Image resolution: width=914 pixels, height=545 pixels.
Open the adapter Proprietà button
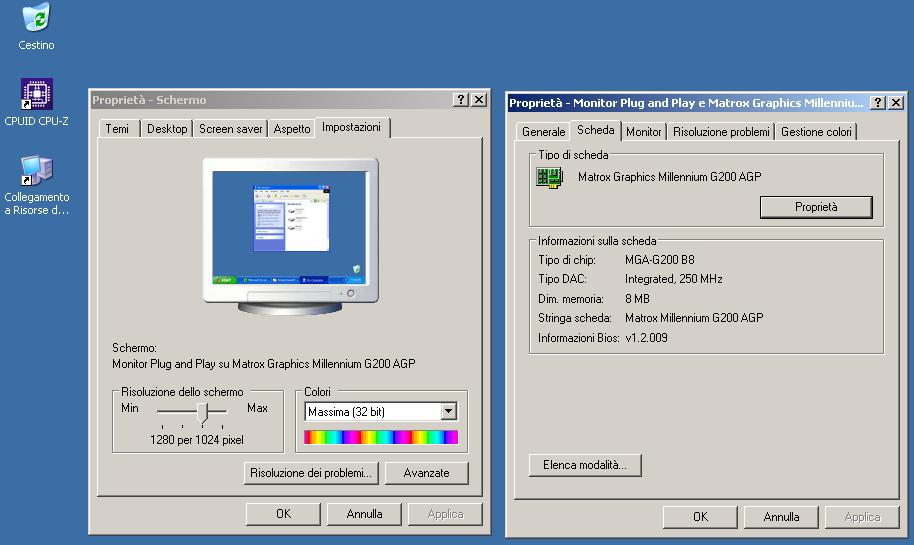click(816, 207)
